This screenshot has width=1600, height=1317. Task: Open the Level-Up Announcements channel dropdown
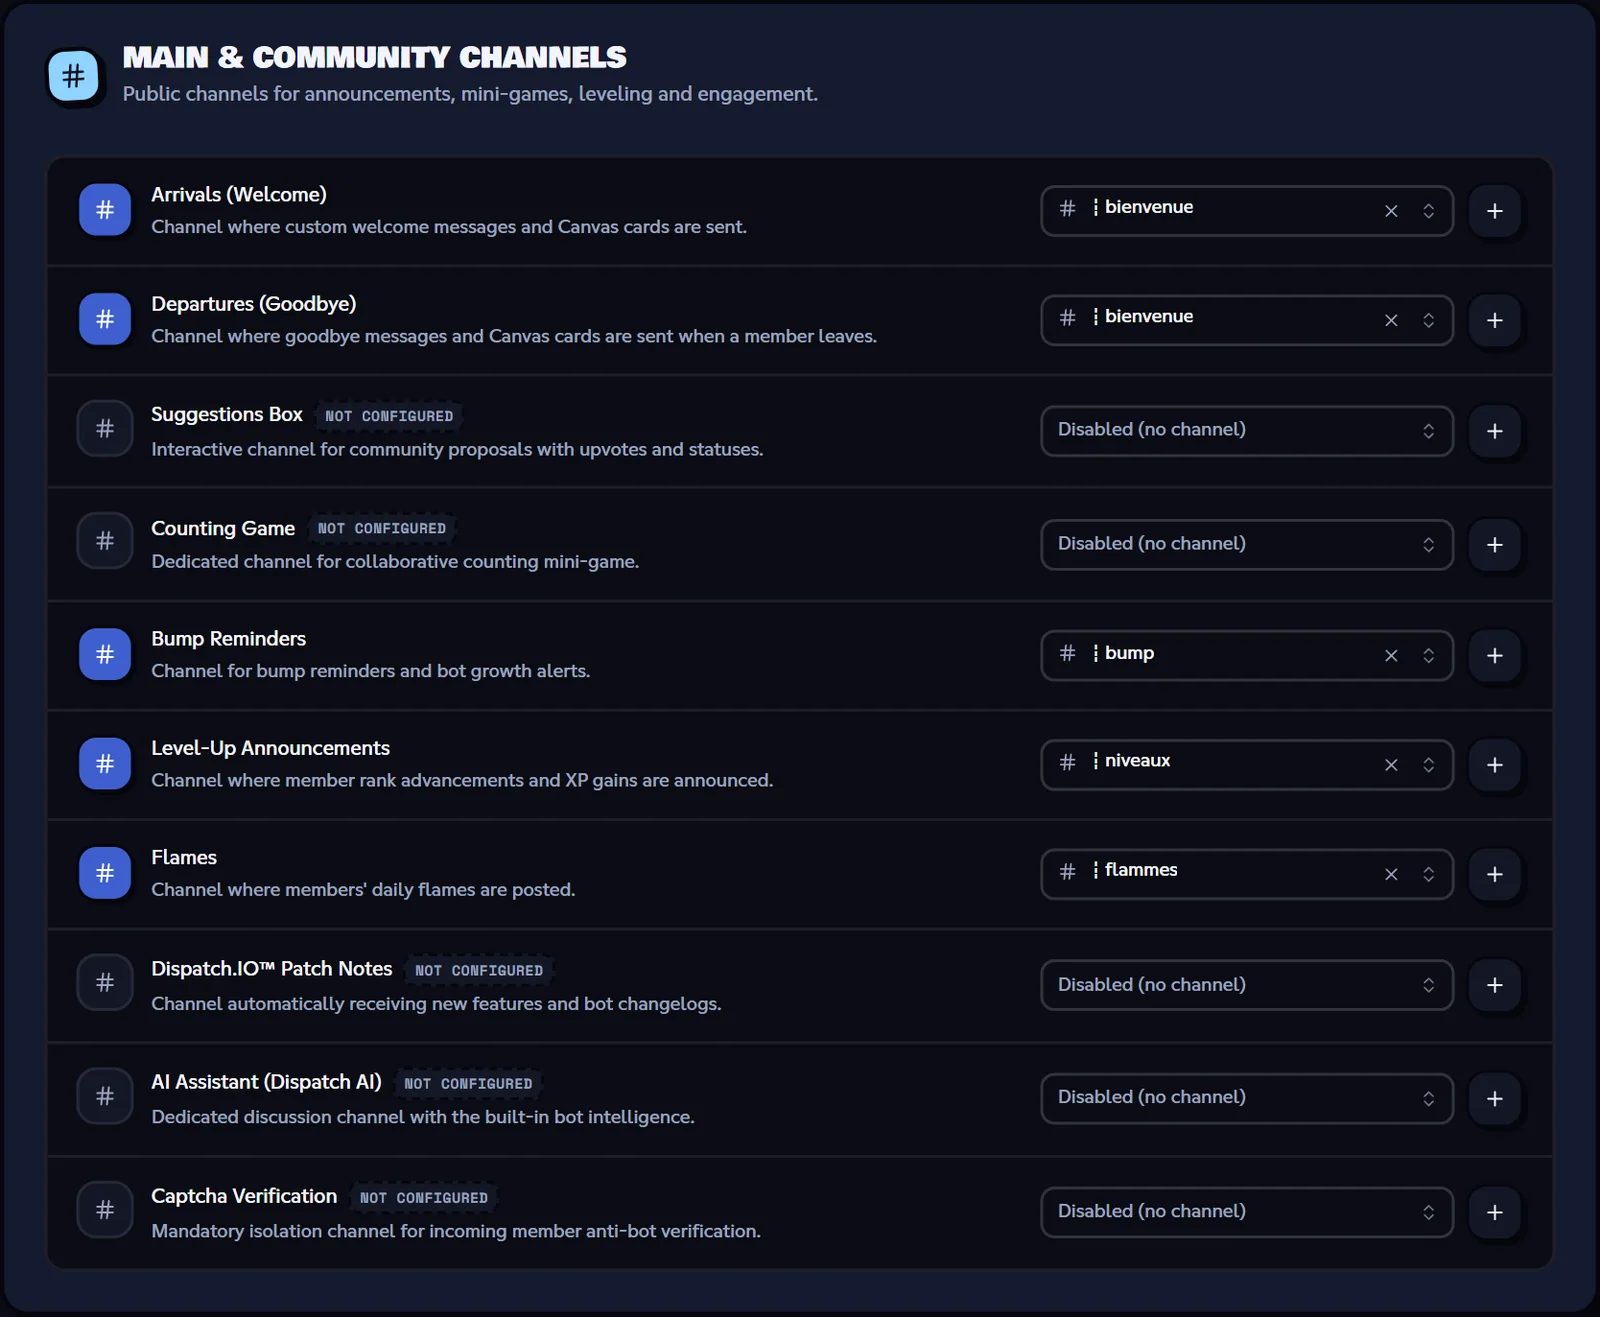[x=1247, y=765]
